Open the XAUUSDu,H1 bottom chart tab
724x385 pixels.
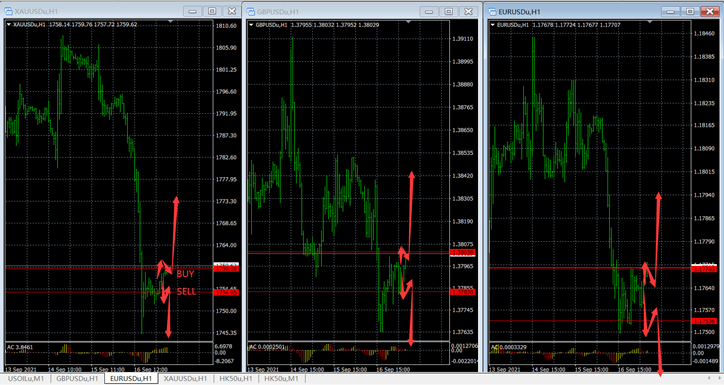click(185, 379)
